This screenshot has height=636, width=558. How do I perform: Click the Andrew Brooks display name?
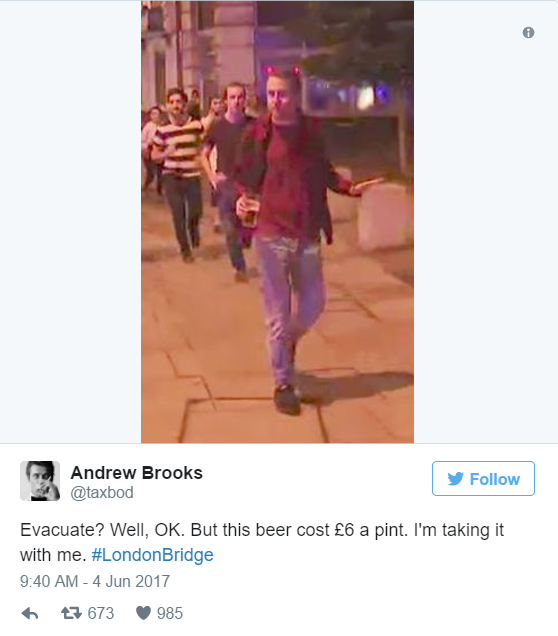[x=137, y=473]
